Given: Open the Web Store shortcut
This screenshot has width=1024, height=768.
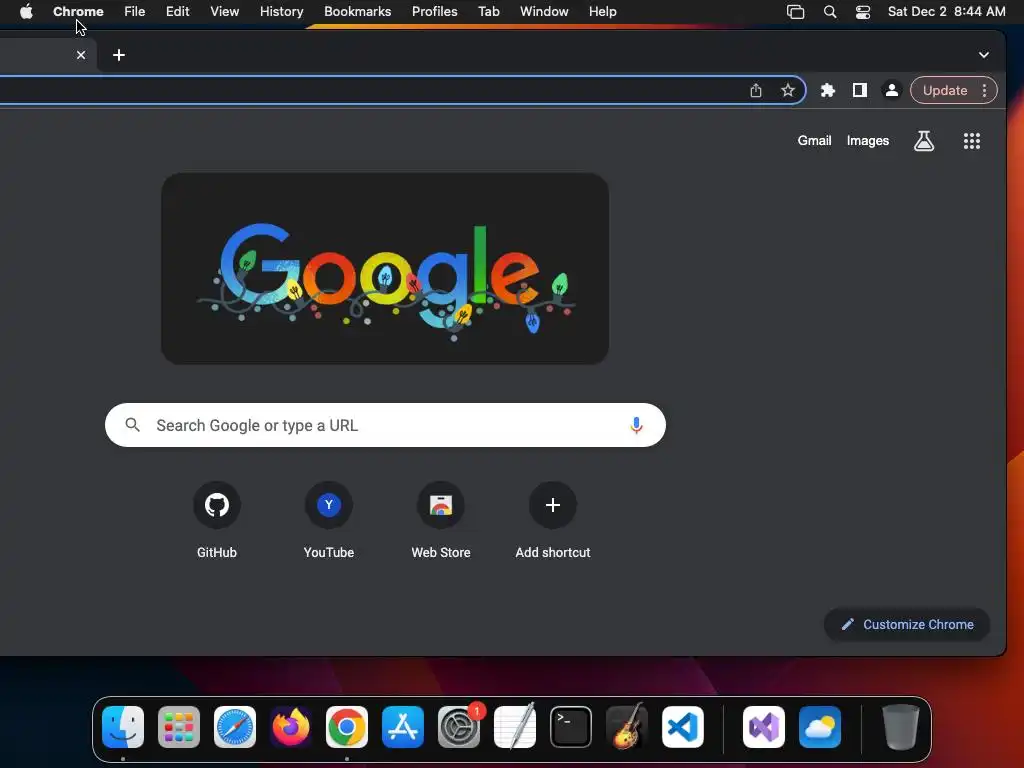Looking at the screenshot, I should click(x=441, y=520).
